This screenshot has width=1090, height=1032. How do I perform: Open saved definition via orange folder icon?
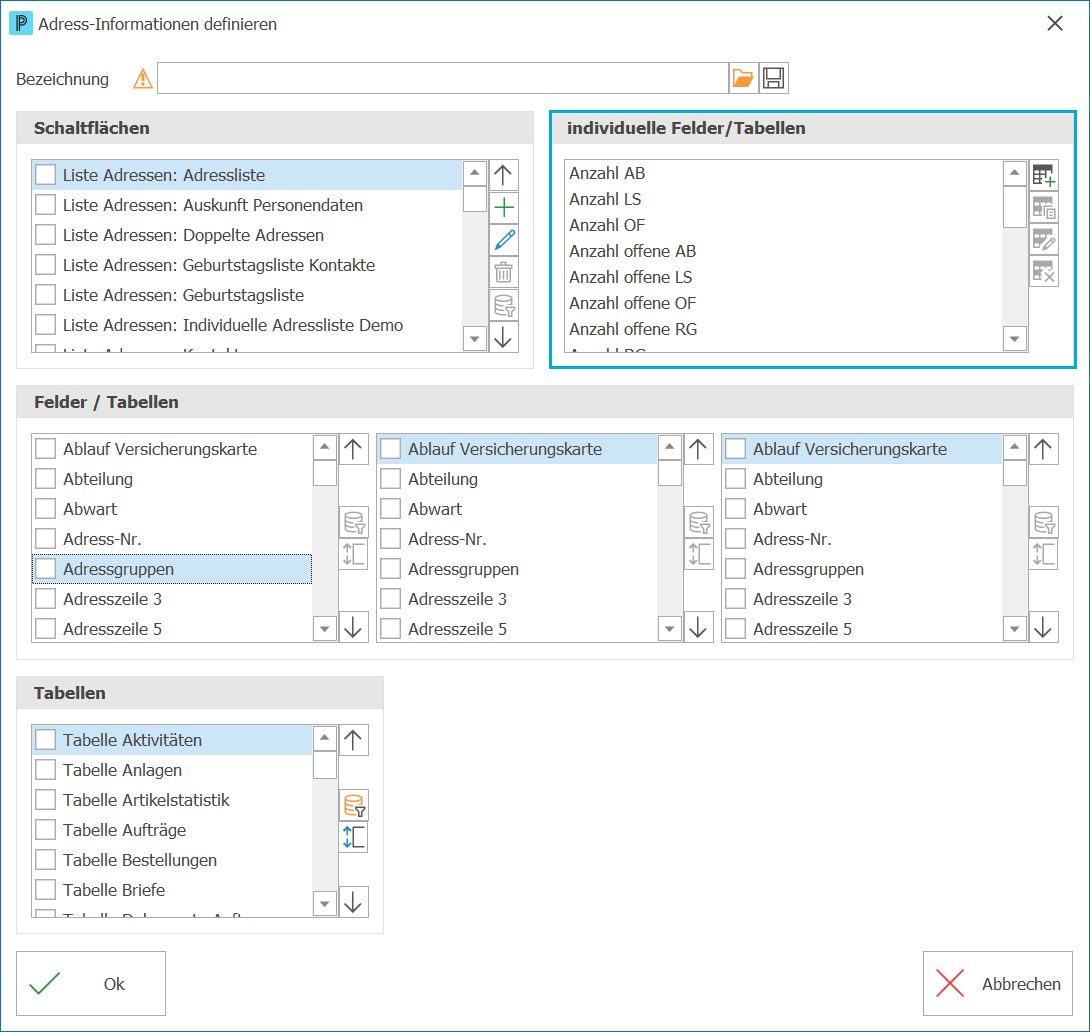[x=743, y=78]
